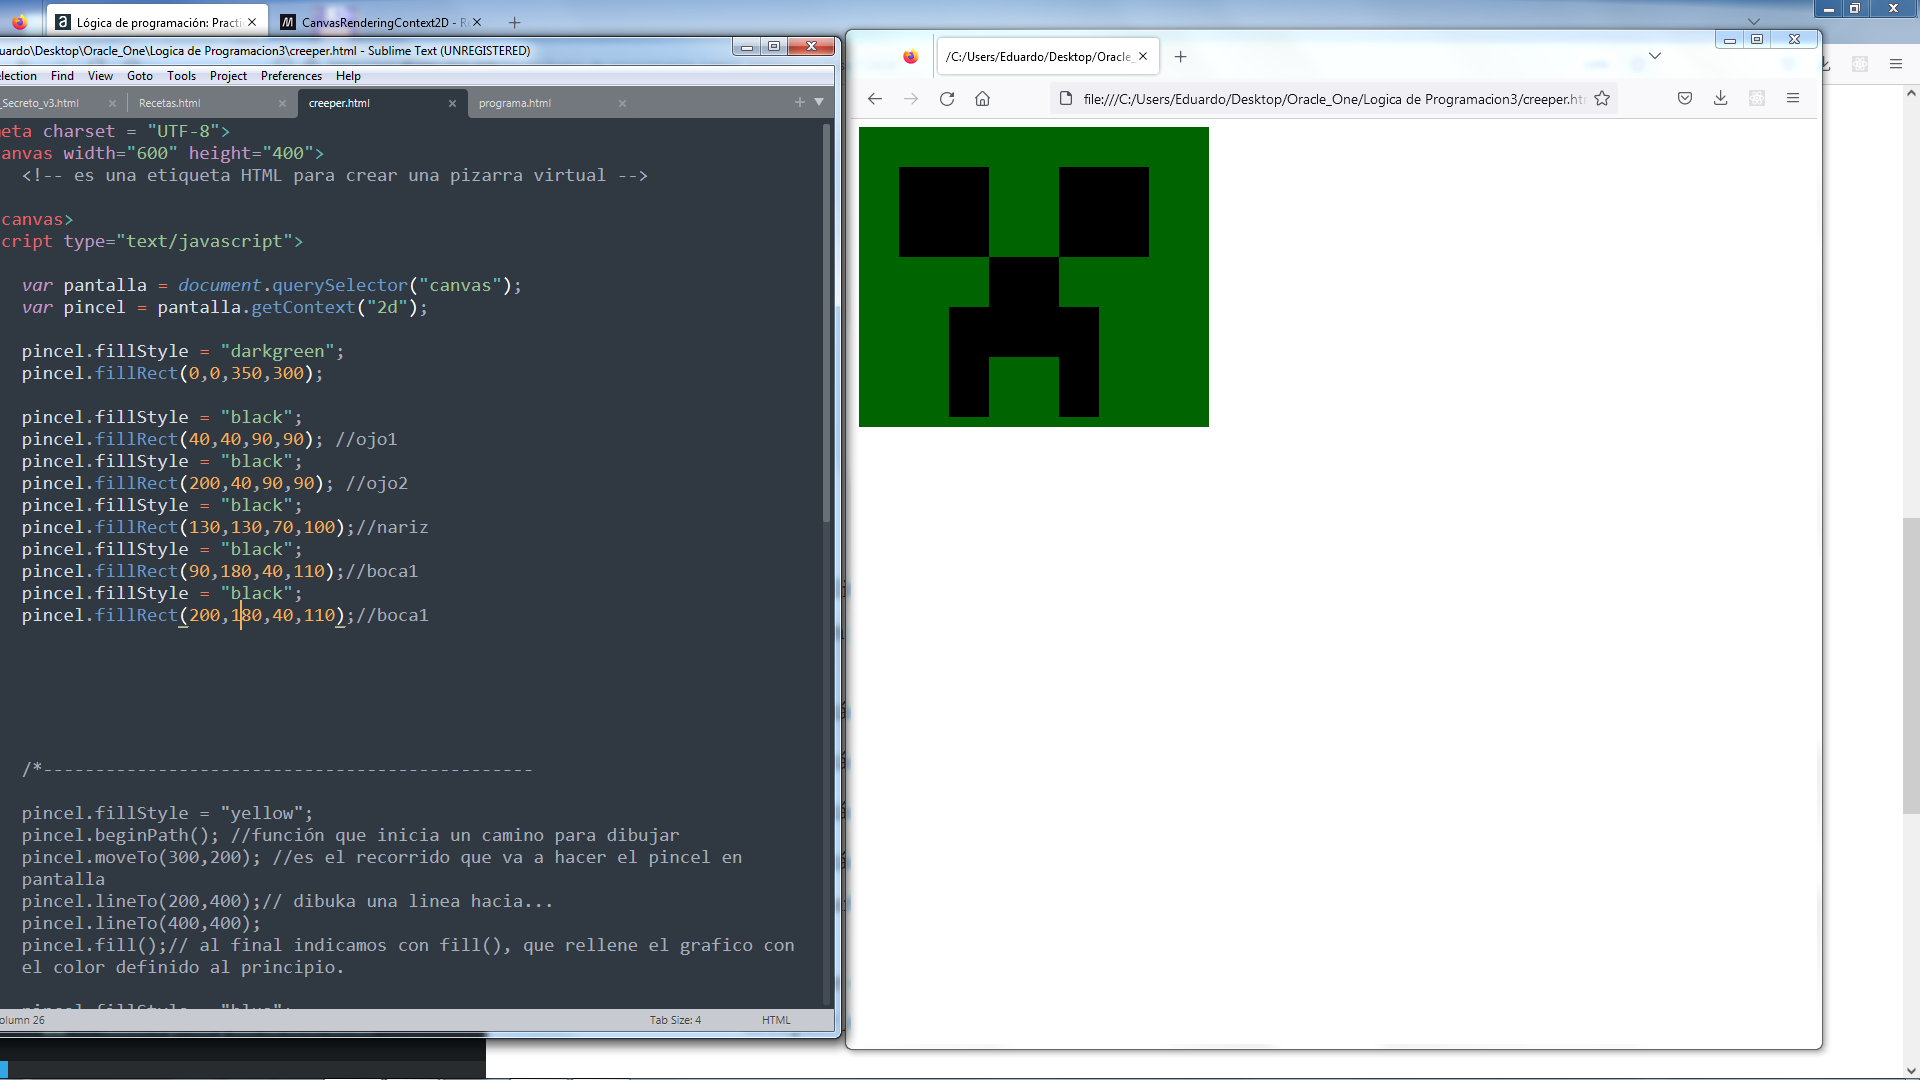Screen dimensions: 1920x1080
Task: Click the "darkgreen" string in the code
Action: [x=277, y=351]
